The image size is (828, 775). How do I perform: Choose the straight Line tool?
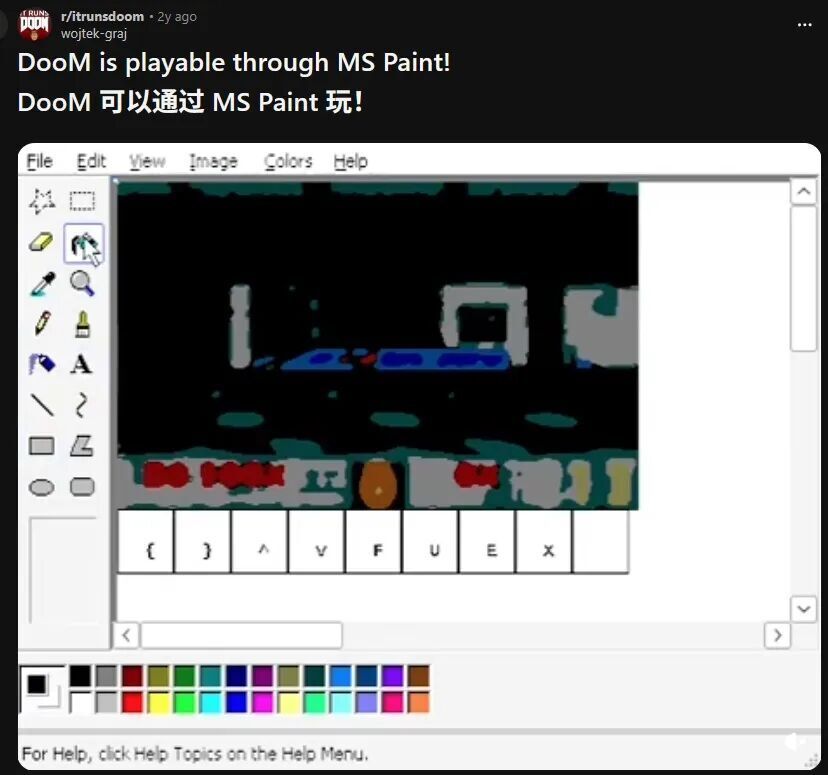point(42,405)
